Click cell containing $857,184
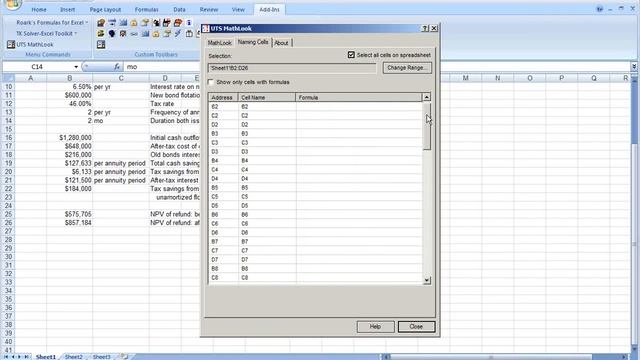Screen dimensions: 640x360 pos(69,223)
